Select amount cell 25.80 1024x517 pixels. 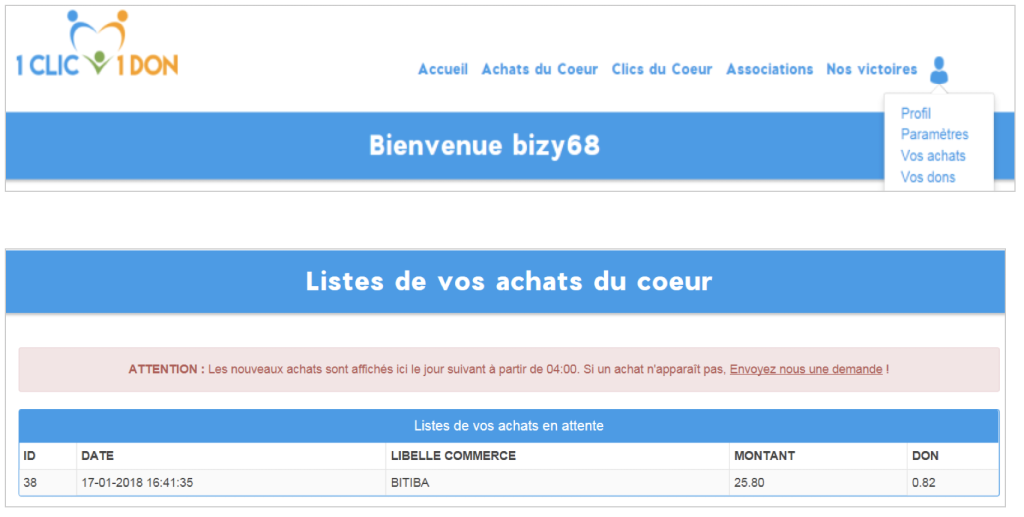tap(818, 483)
